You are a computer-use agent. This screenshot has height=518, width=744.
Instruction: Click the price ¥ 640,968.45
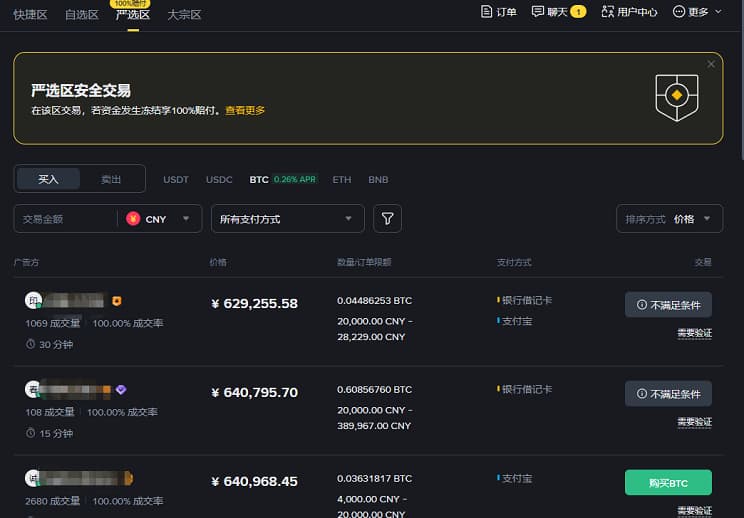(254, 481)
